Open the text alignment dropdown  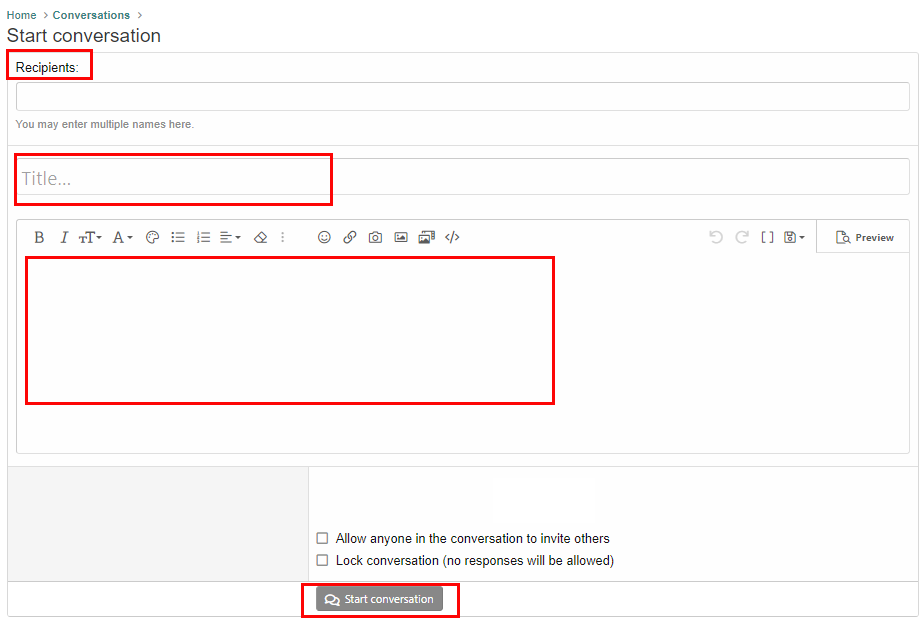[230, 237]
